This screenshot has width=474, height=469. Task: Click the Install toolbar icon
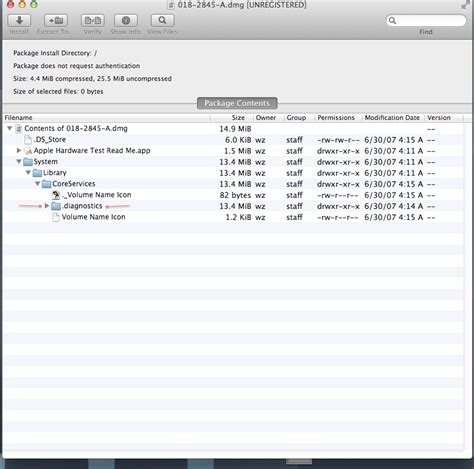tap(19, 21)
